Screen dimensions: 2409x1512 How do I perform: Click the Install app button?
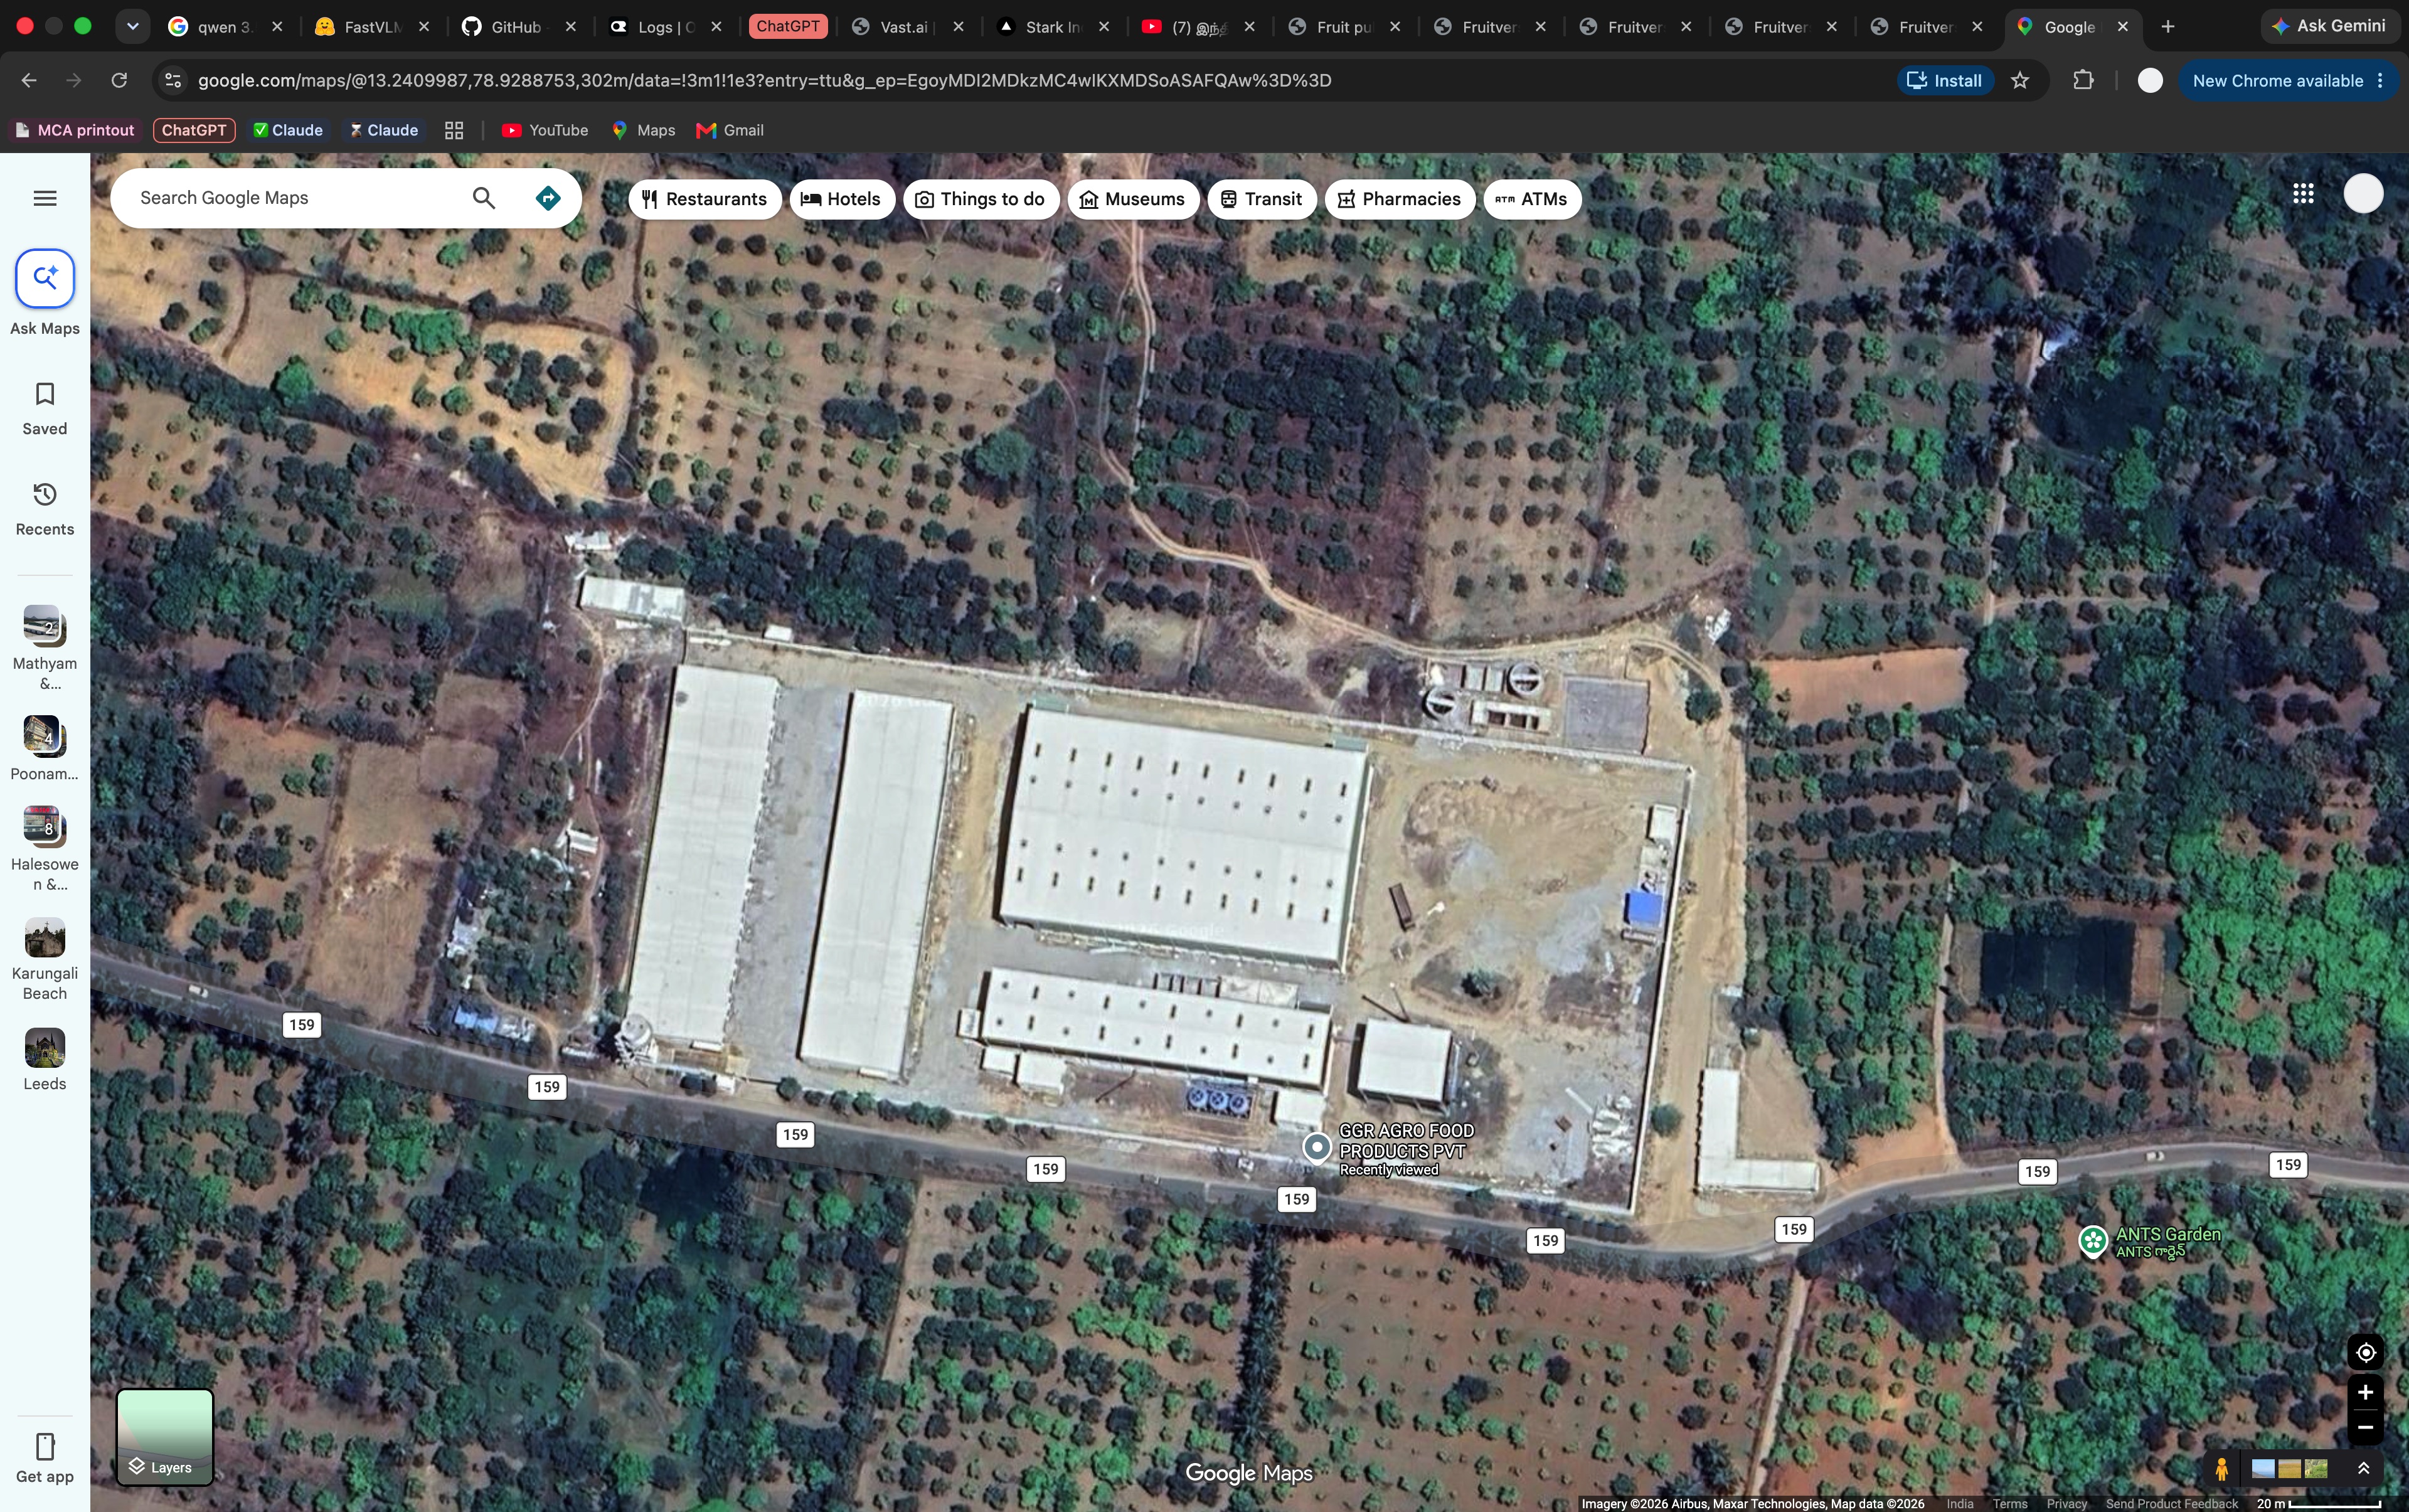(1945, 81)
